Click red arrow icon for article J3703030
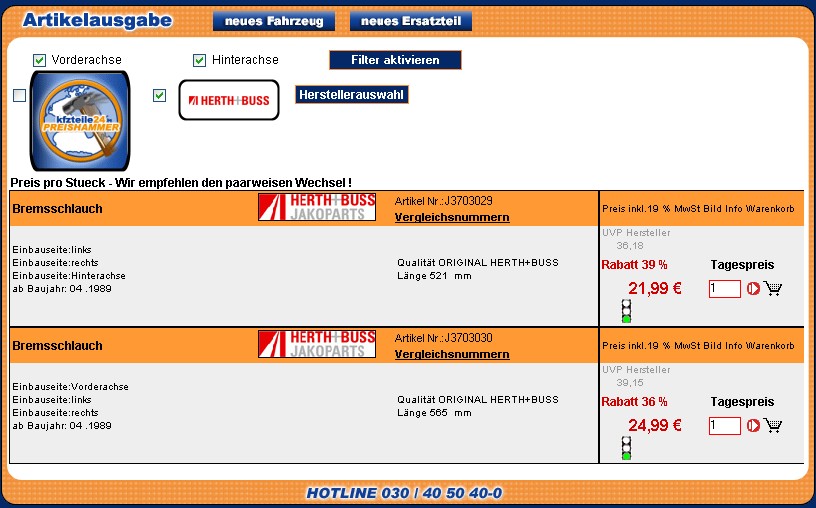 (x=753, y=426)
